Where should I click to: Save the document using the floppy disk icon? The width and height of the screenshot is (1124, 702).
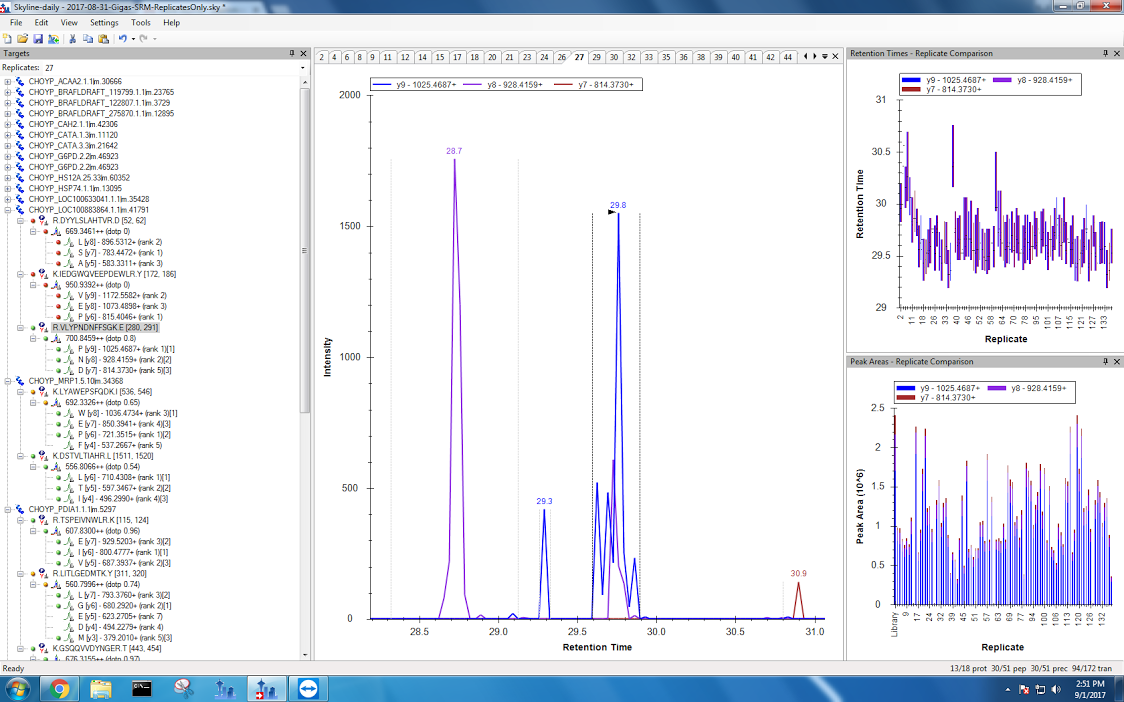tap(37, 38)
